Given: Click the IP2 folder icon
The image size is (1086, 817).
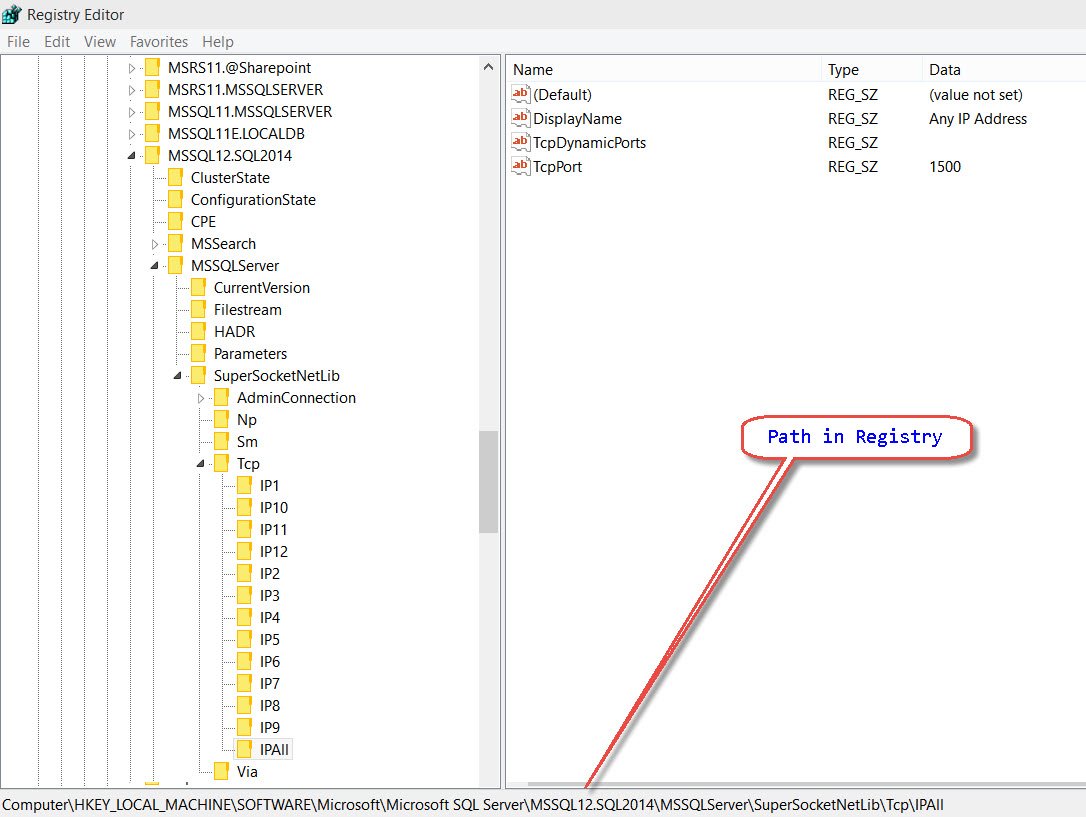Looking at the screenshot, I should pos(244,574).
